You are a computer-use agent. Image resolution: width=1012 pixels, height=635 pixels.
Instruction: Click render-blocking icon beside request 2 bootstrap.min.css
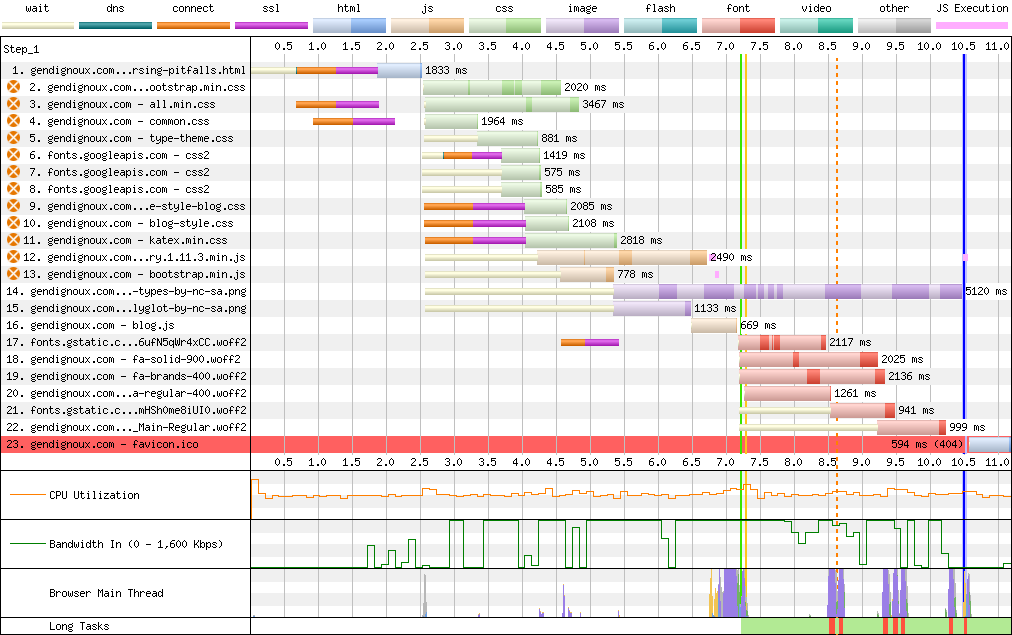(13, 88)
